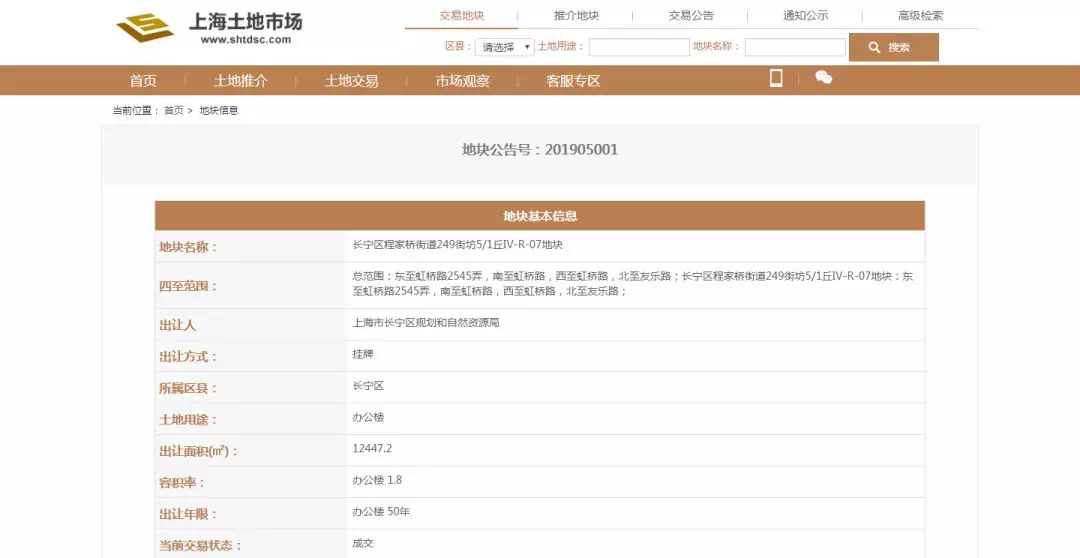Image resolution: width=1080 pixels, height=558 pixels.
Task: Open the 土地交易 navigation menu item
Action: (351, 81)
